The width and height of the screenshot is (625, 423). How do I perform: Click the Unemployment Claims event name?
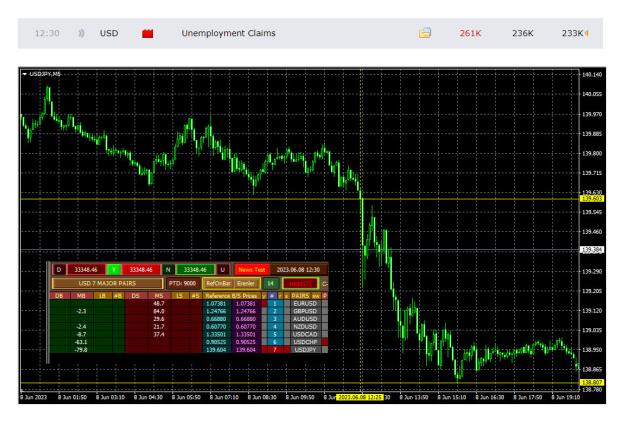(228, 33)
